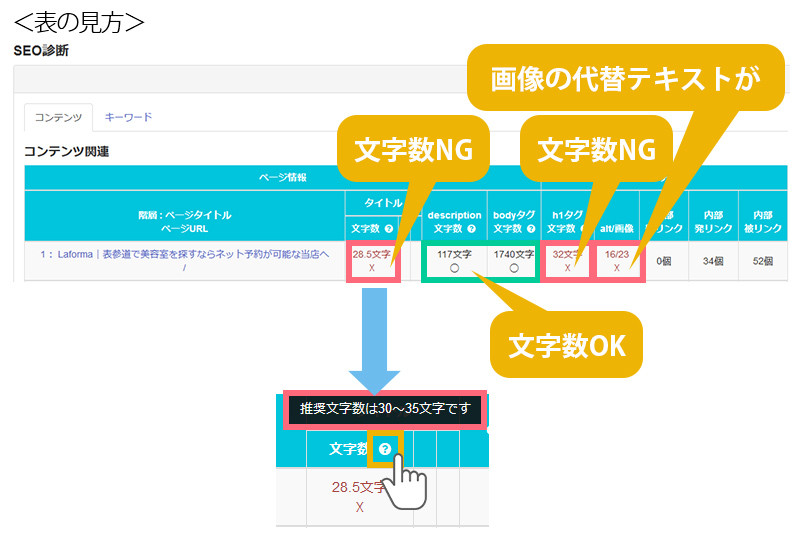Click the highlighted help icon in enlarged view
Viewport: 800px width, 560px height.
coord(385,449)
